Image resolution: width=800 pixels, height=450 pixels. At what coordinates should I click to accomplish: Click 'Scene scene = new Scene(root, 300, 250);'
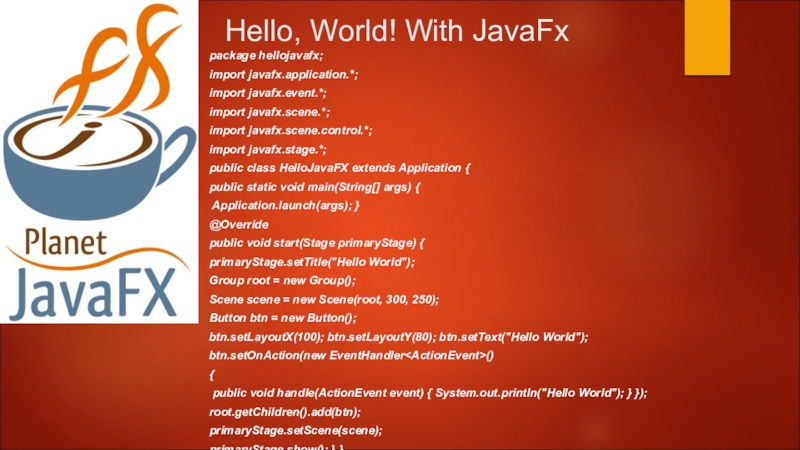(x=324, y=299)
